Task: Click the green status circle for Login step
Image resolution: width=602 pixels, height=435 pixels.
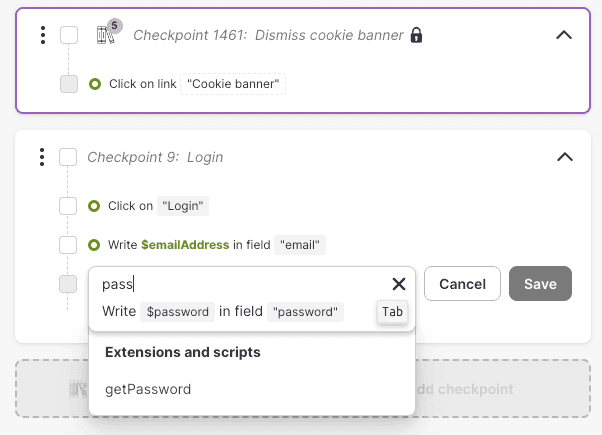Action: [x=95, y=206]
